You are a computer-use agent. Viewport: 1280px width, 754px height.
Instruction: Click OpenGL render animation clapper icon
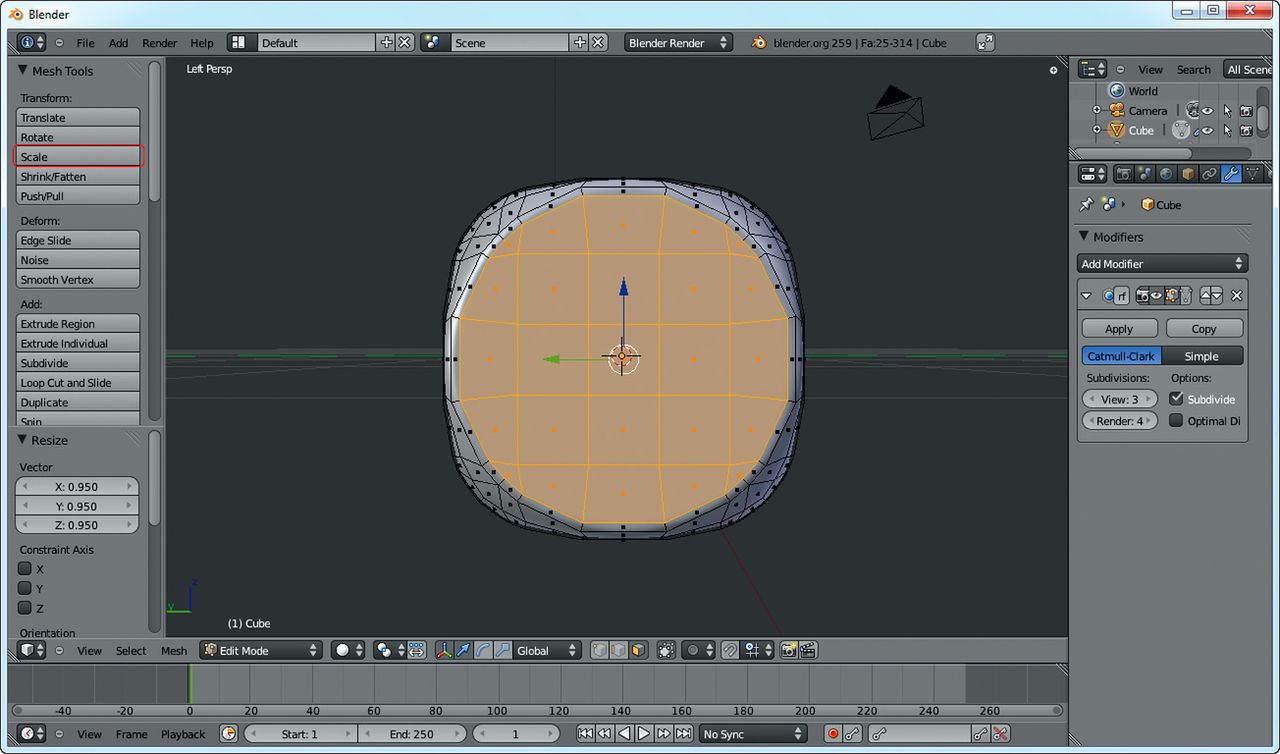pyautogui.click(x=808, y=650)
